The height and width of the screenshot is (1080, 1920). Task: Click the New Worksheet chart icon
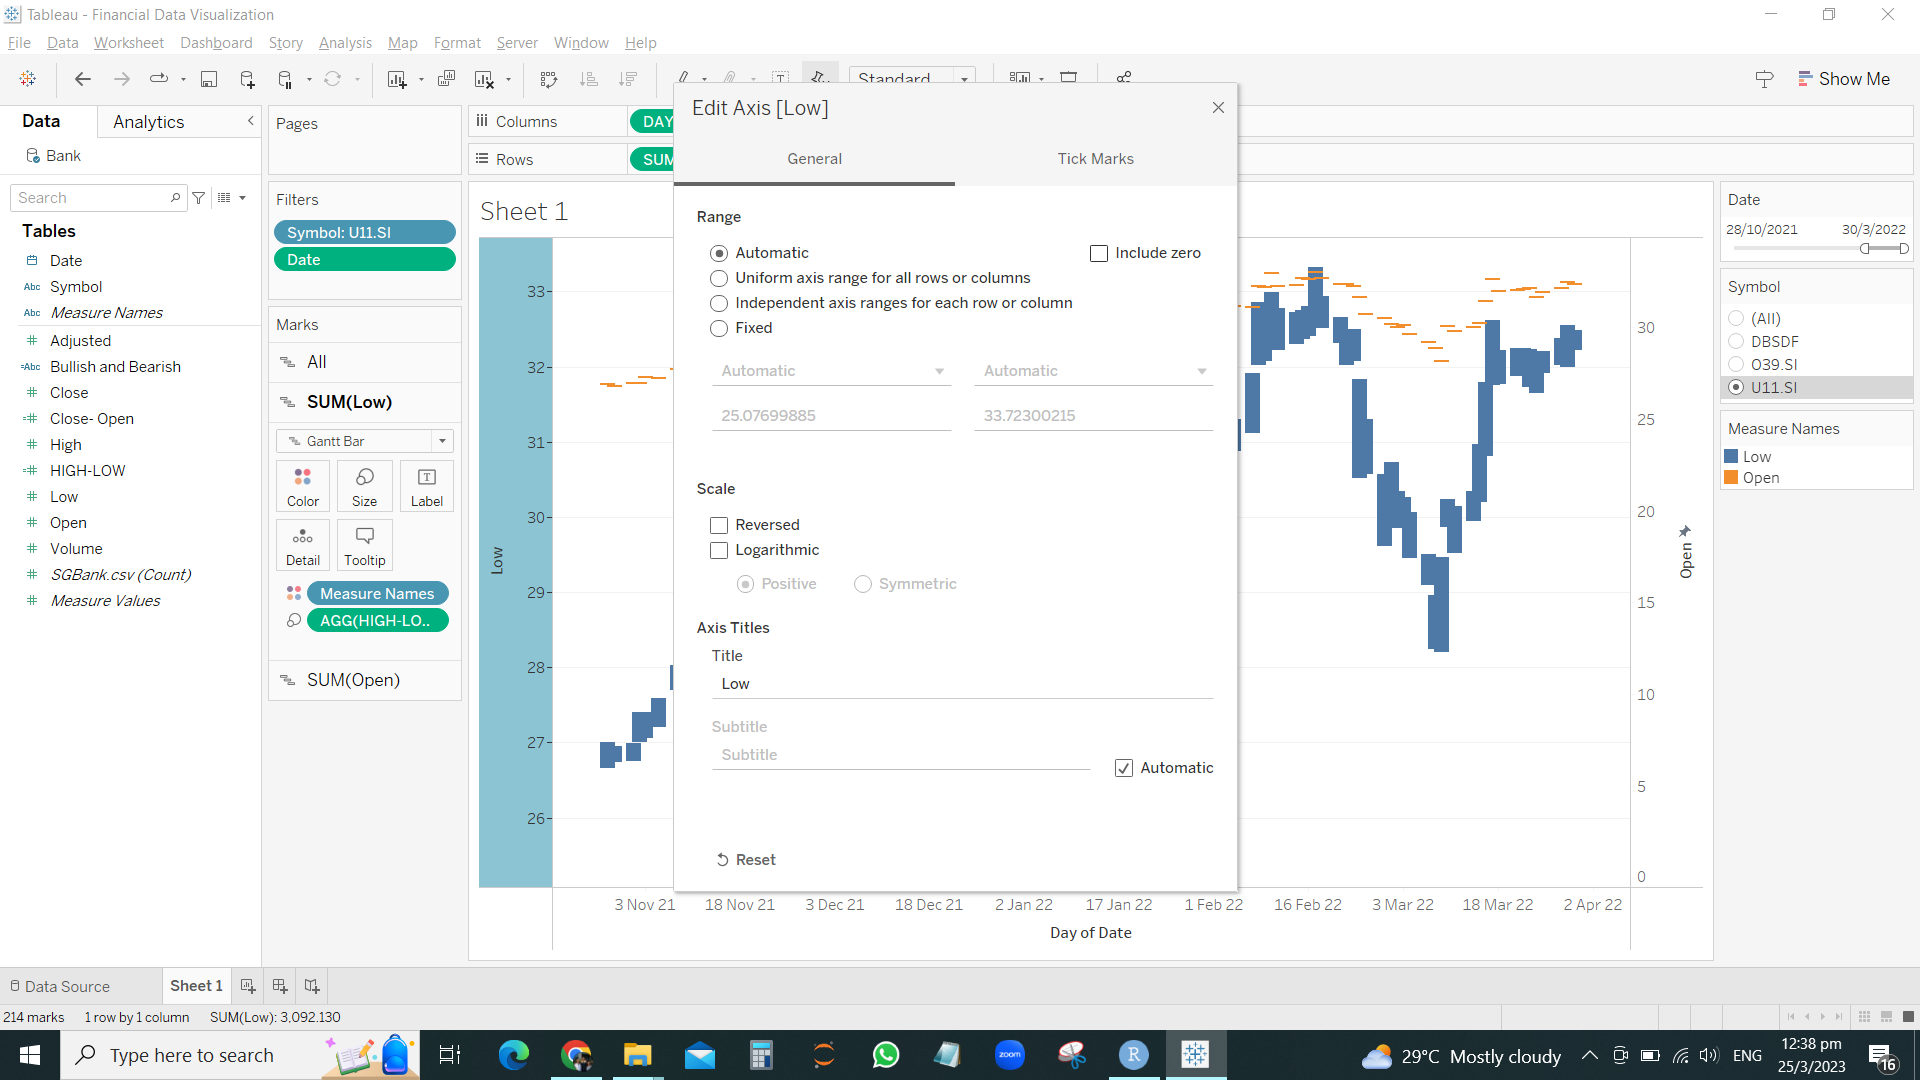pyautogui.click(x=397, y=79)
